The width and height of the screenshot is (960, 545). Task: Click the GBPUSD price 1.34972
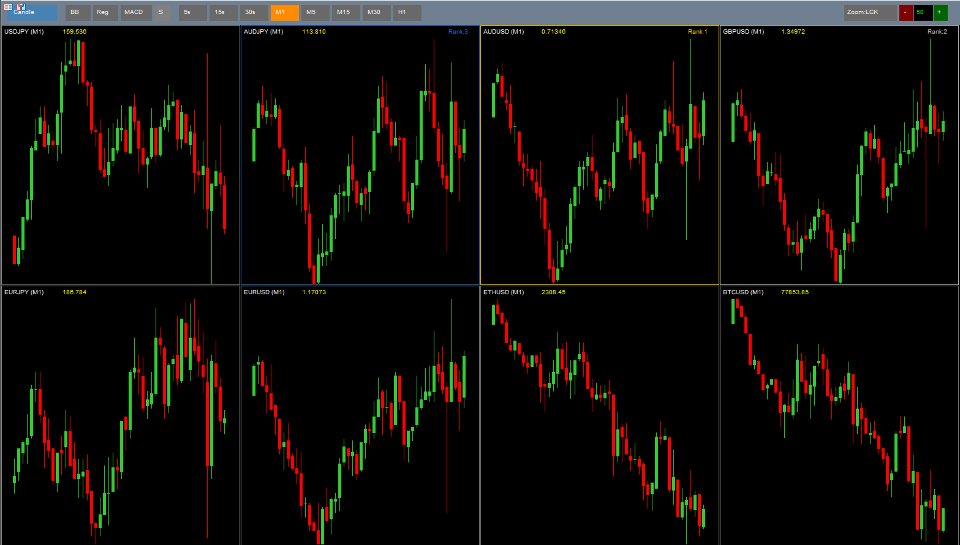pyautogui.click(x=793, y=31)
